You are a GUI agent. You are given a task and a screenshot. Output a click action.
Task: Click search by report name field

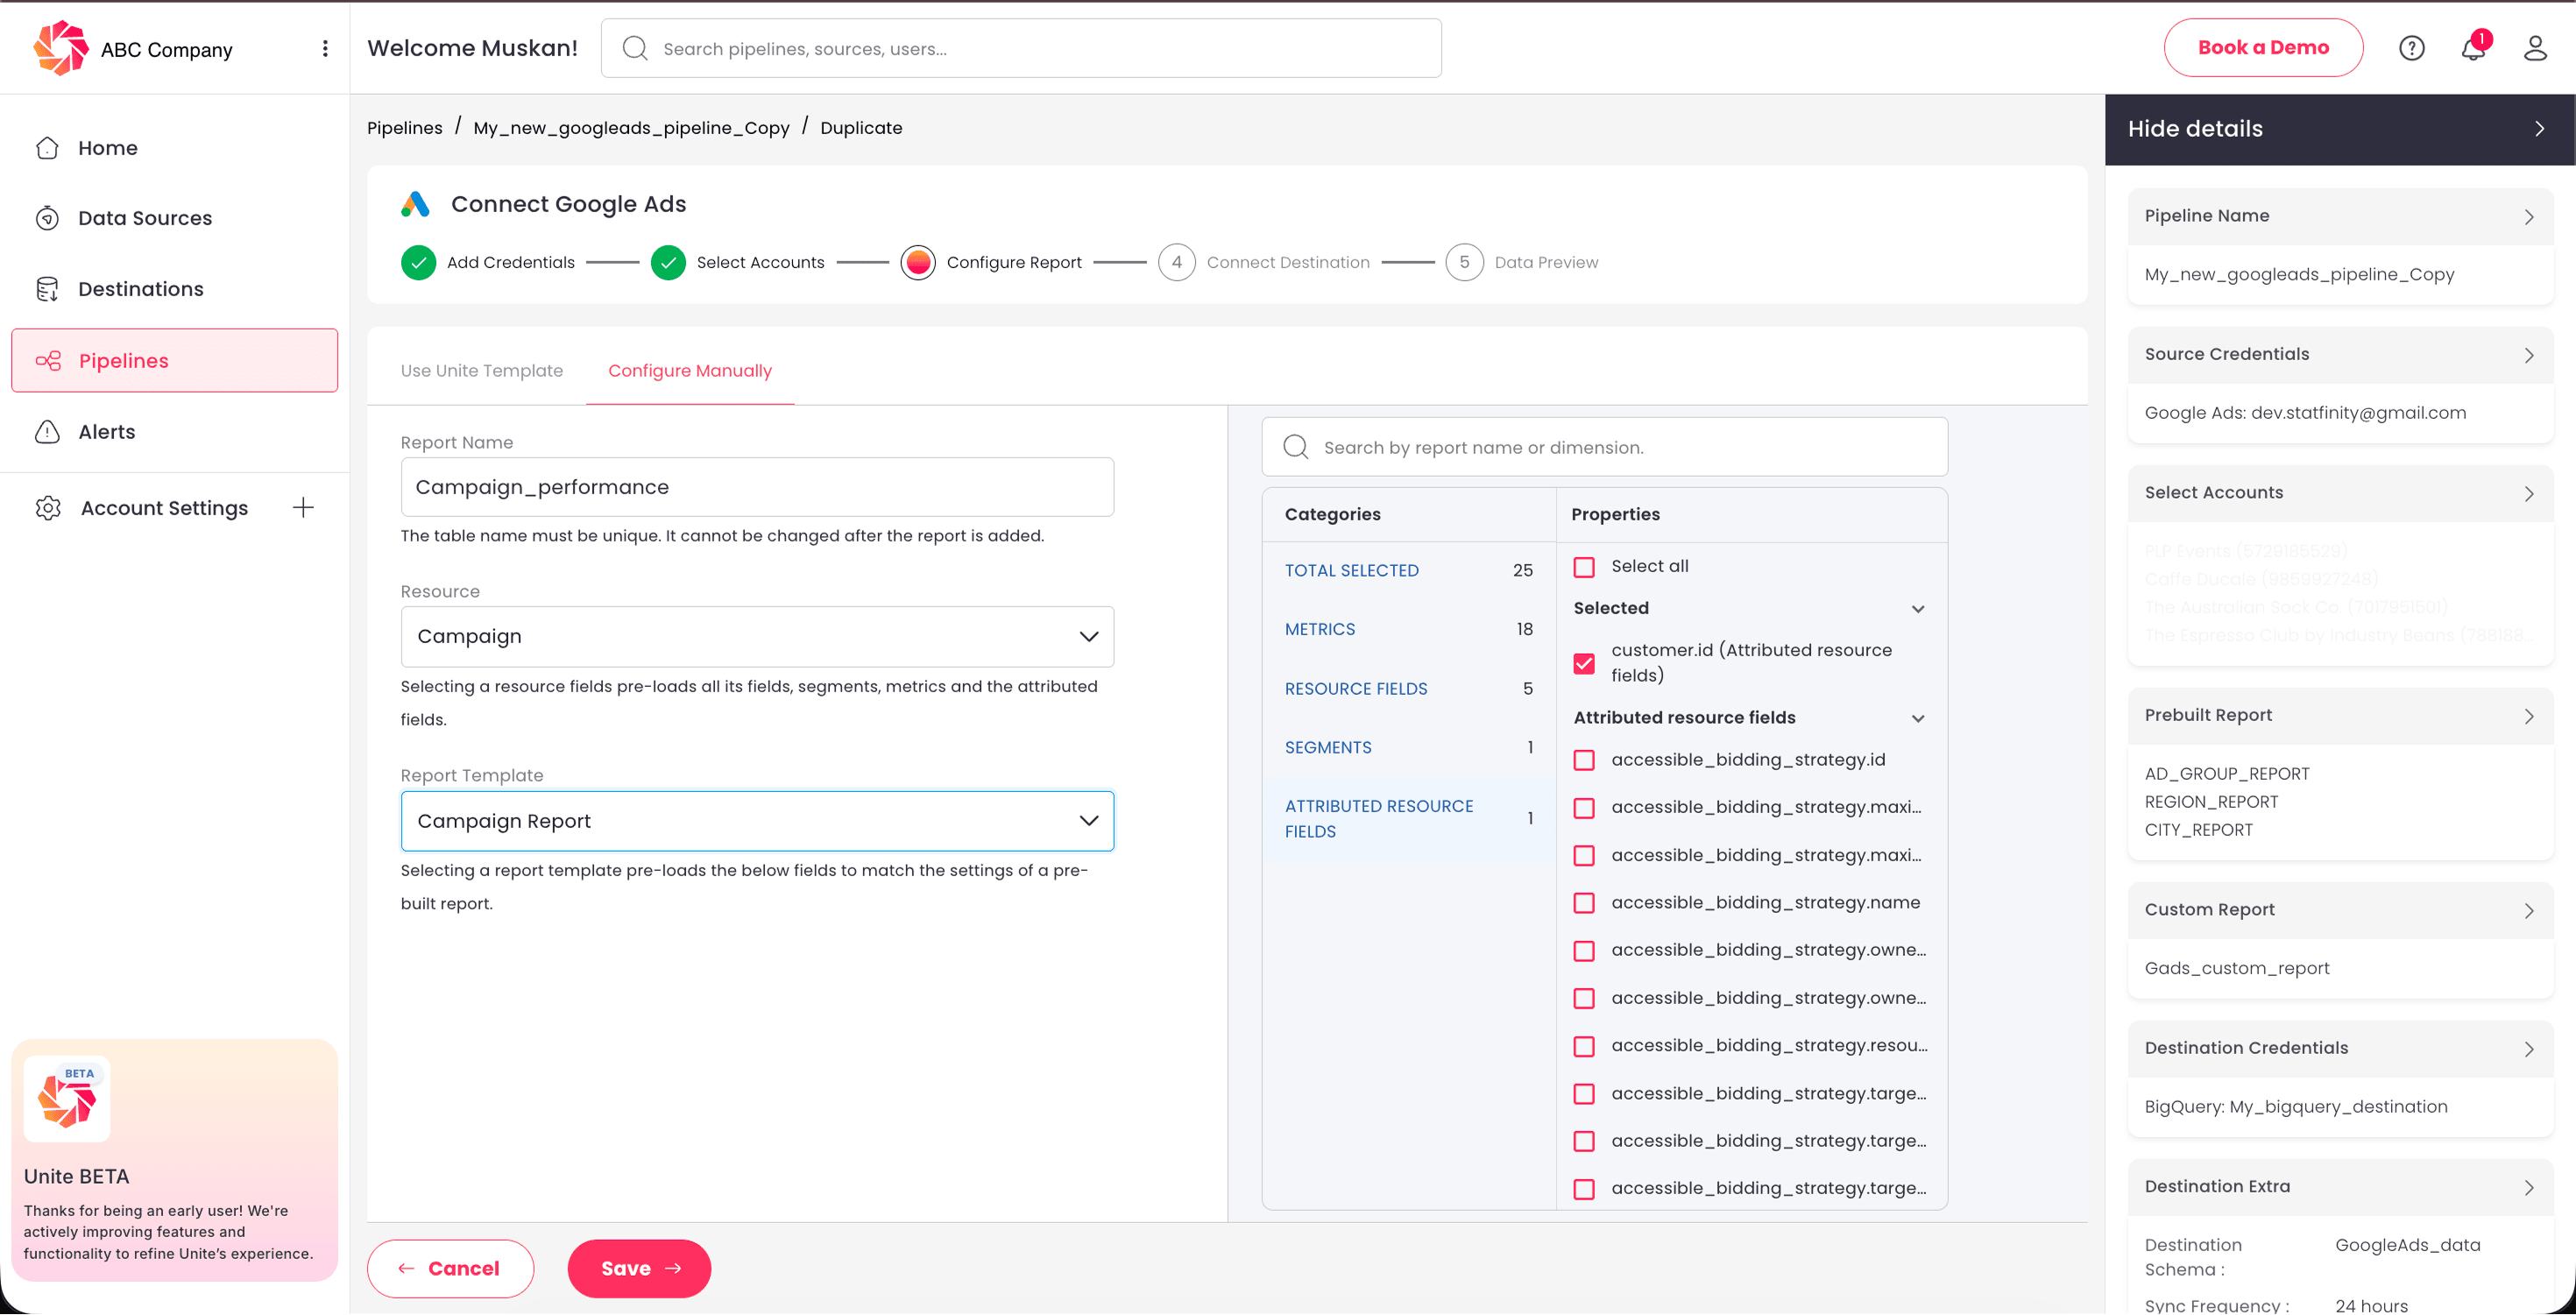(1604, 447)
